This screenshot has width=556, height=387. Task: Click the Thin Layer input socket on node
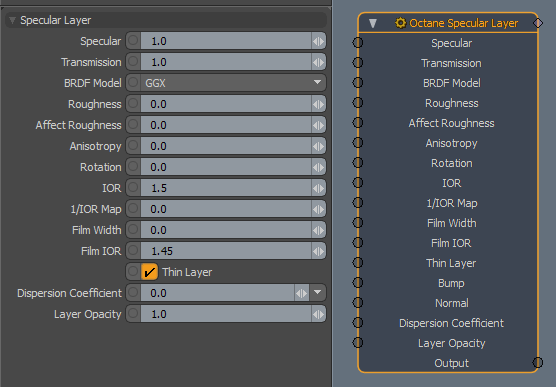click(358, 262)
